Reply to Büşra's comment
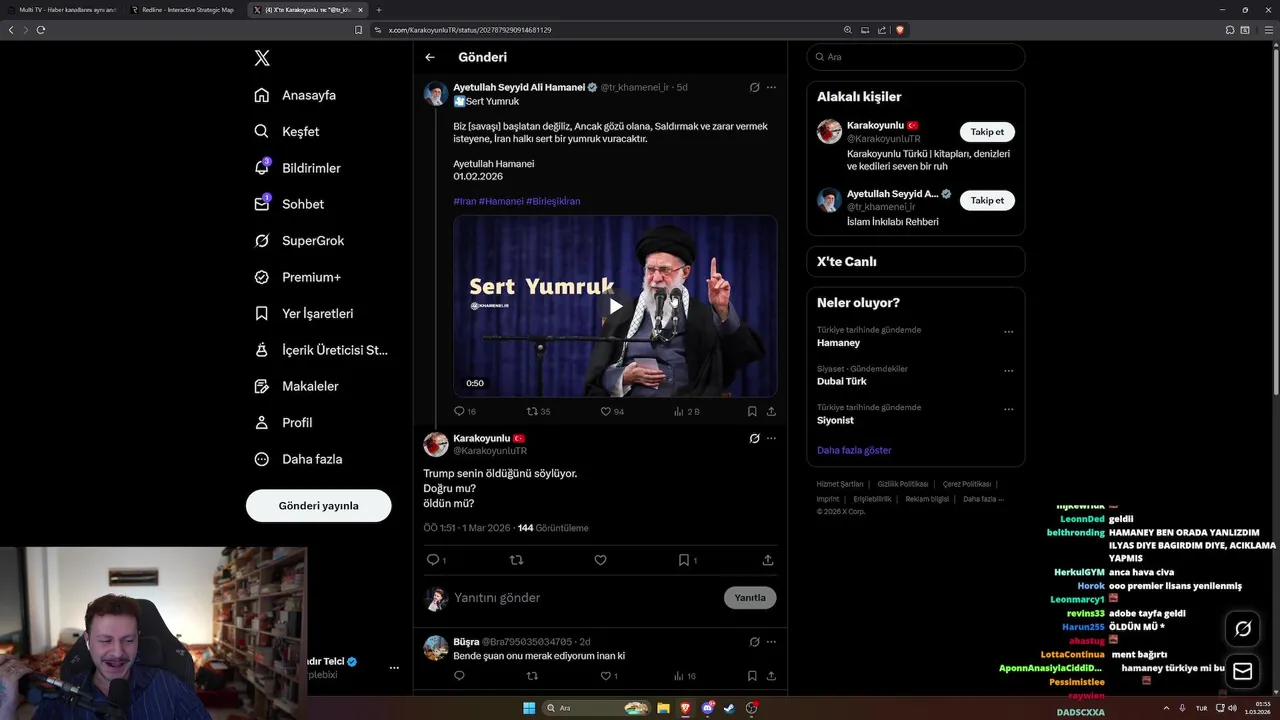Screen dimensions: 1280x720 click(459, 676)
